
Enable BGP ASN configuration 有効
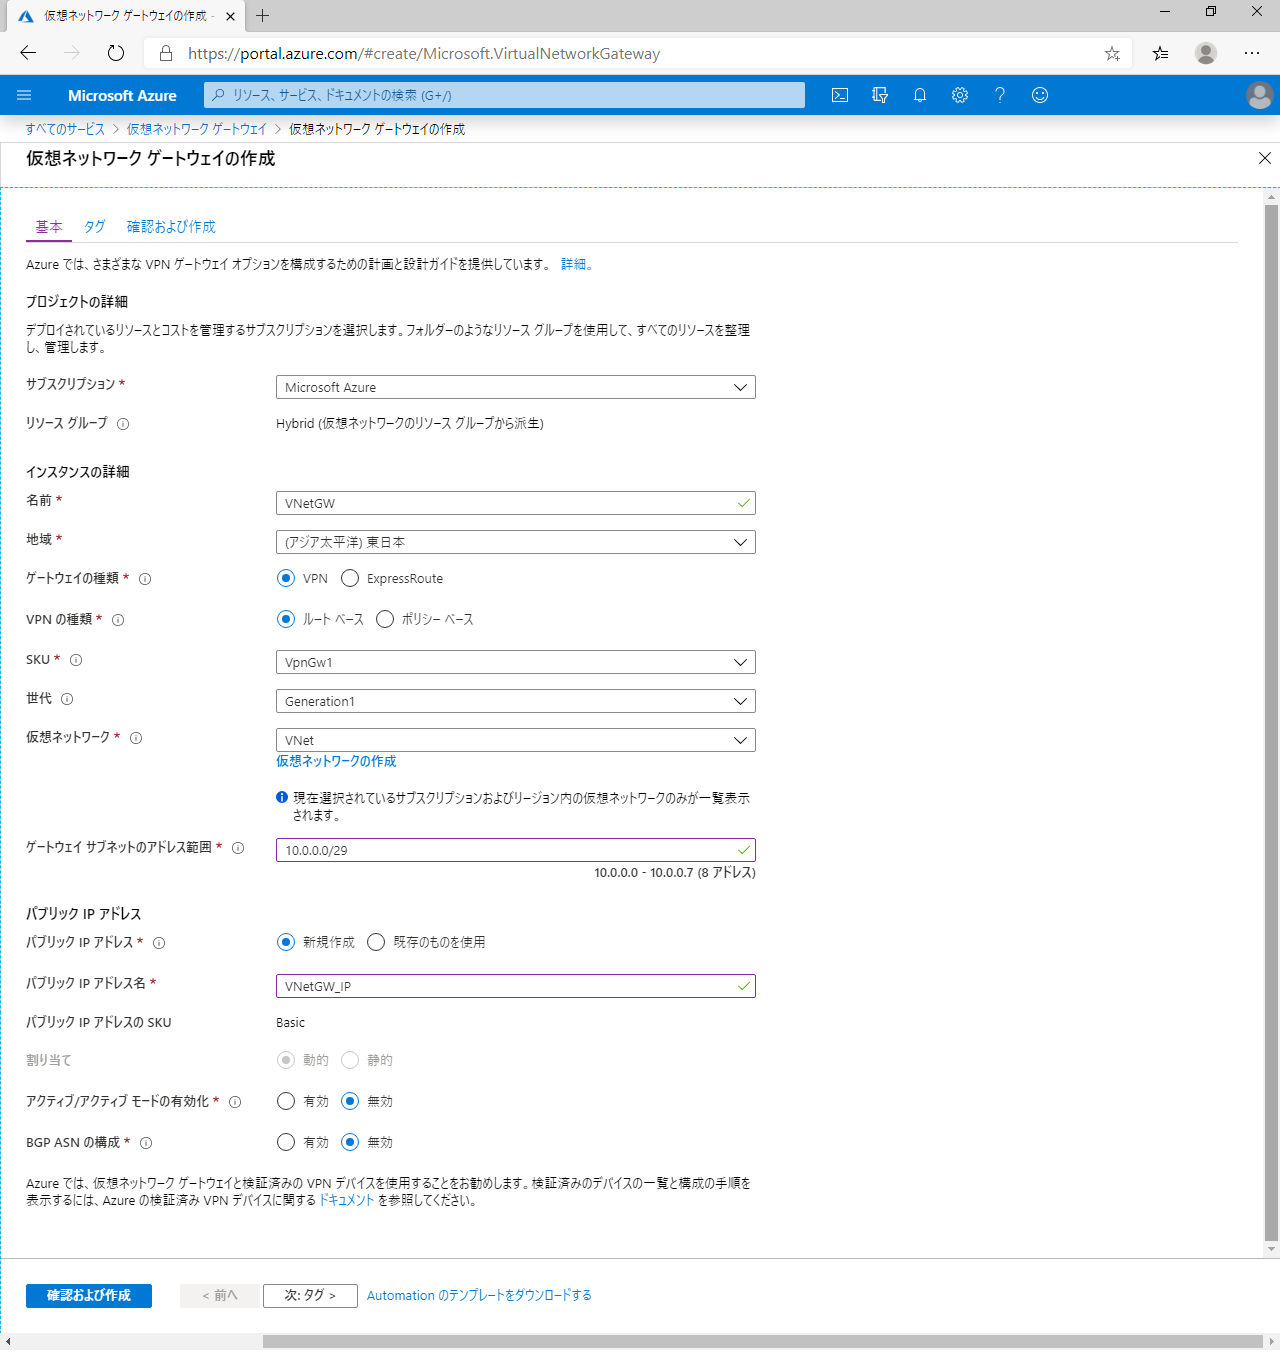286,1142
